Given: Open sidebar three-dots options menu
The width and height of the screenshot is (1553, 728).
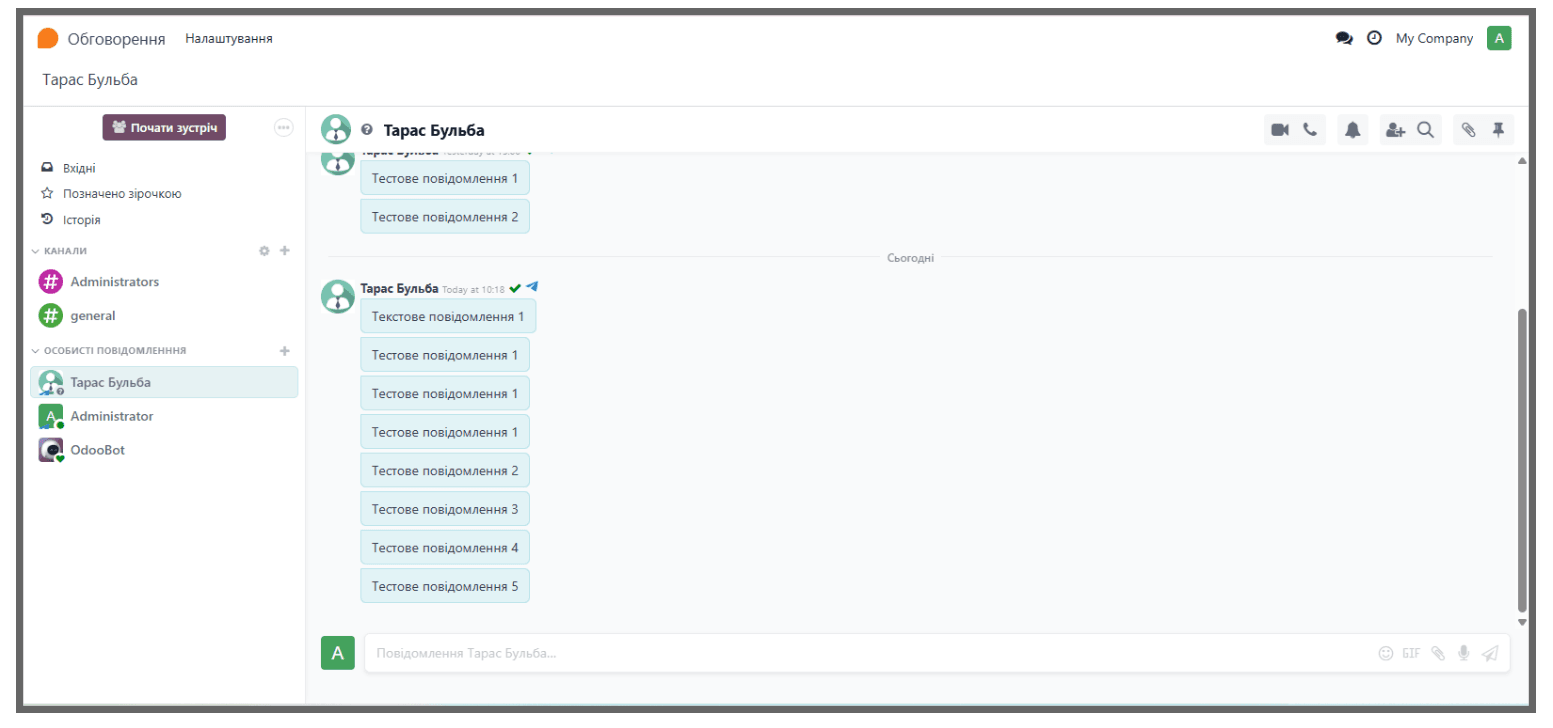Looking at the screenshot, I should click(x=283, y=128).
